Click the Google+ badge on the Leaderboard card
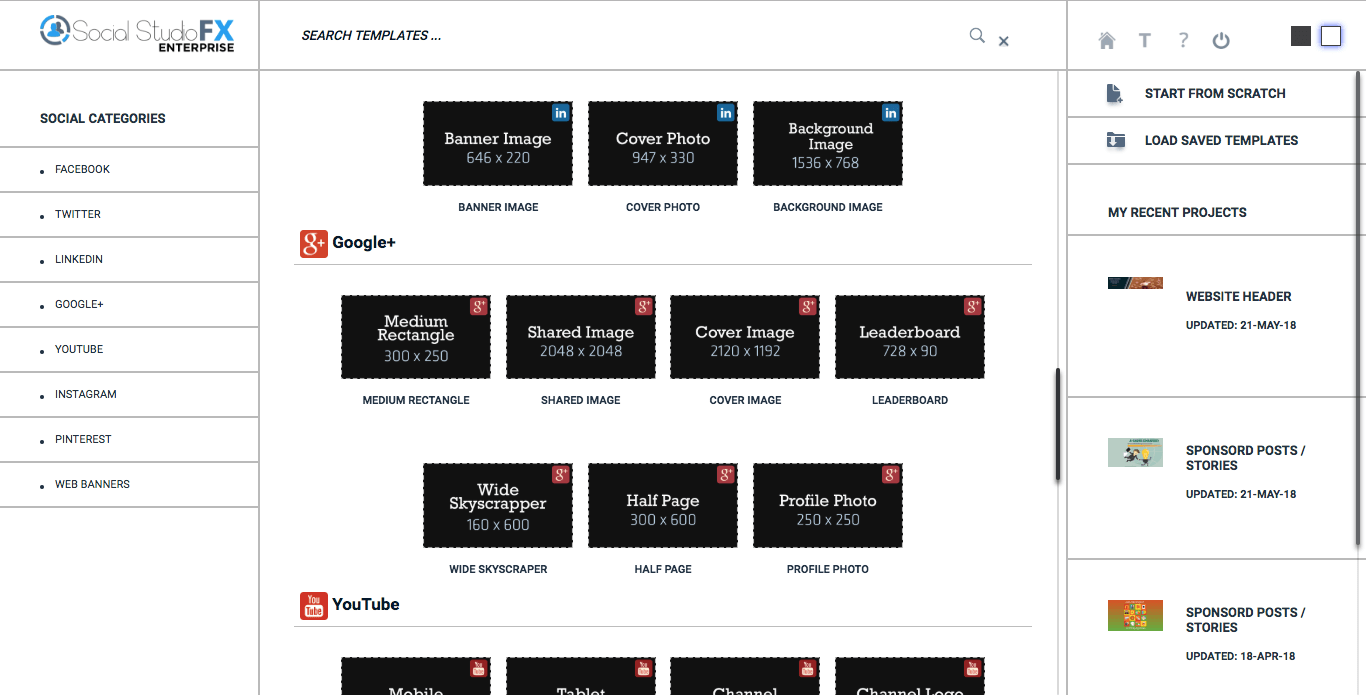1366x695 pixels. [973, 307]
